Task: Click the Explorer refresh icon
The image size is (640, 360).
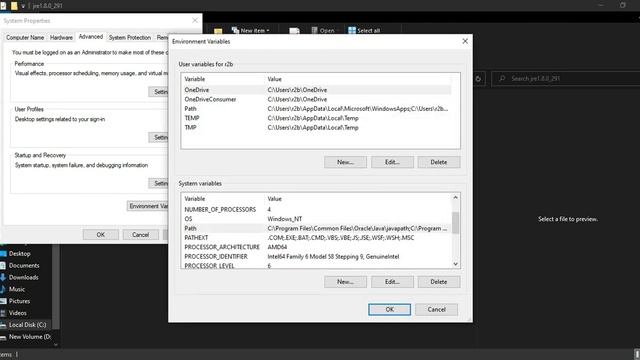Action: coord(478,79)
